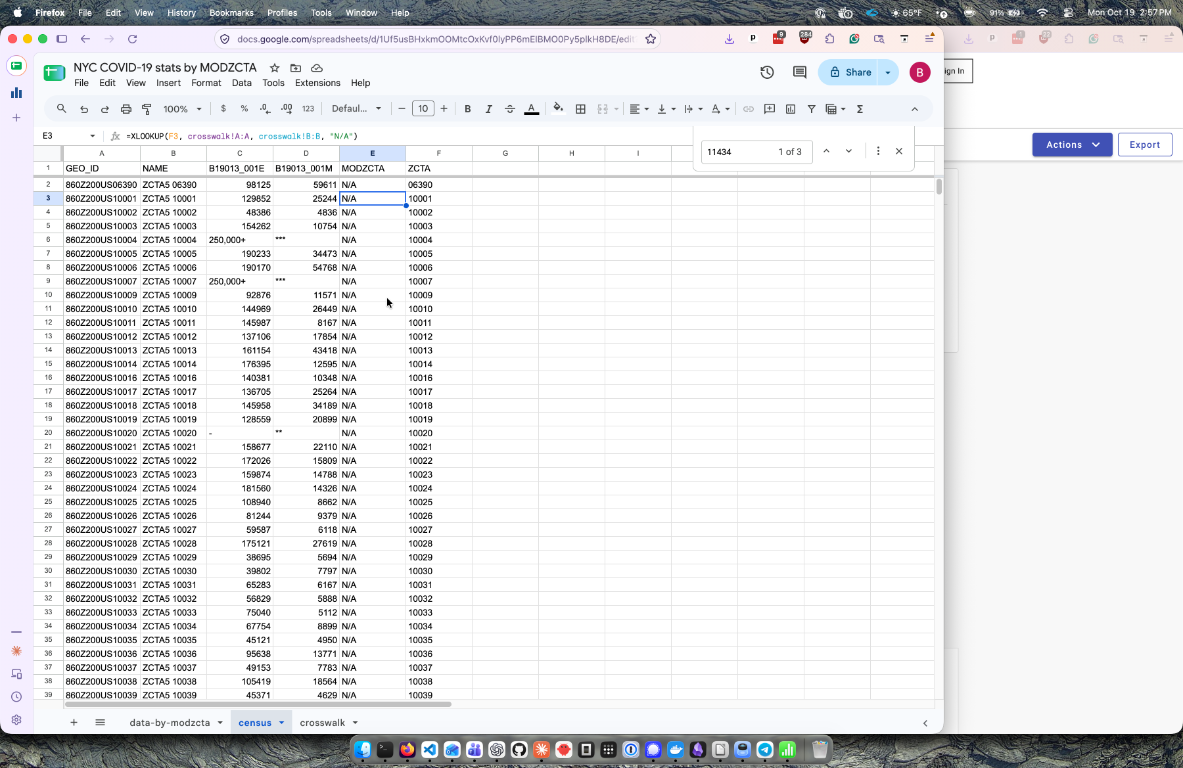Open the text color picker
The height and width of the screenshot is (768, 1183).
click(x=531, y=109)
